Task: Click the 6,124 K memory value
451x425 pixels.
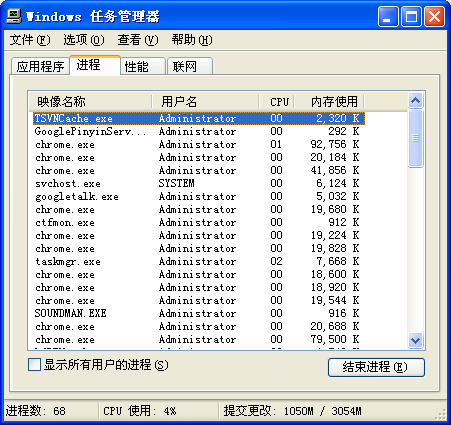Action: [x=338, y=183]
